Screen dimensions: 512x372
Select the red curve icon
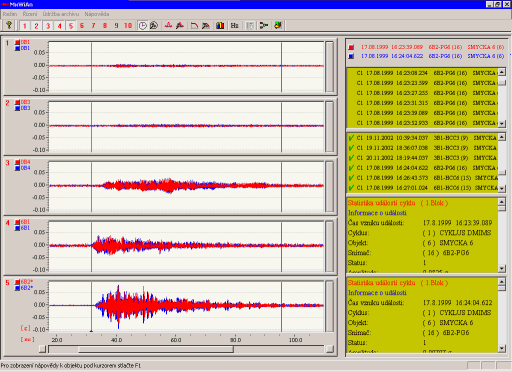[194, 26]
